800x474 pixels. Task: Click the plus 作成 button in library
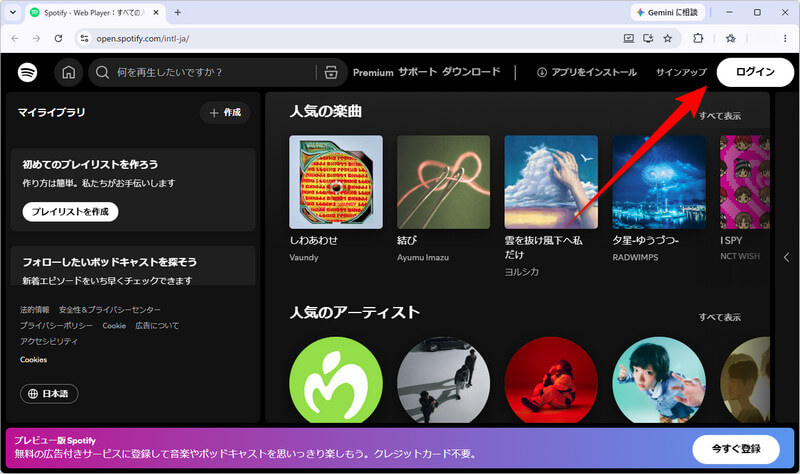pyautogui.click(x=225, y=112)
